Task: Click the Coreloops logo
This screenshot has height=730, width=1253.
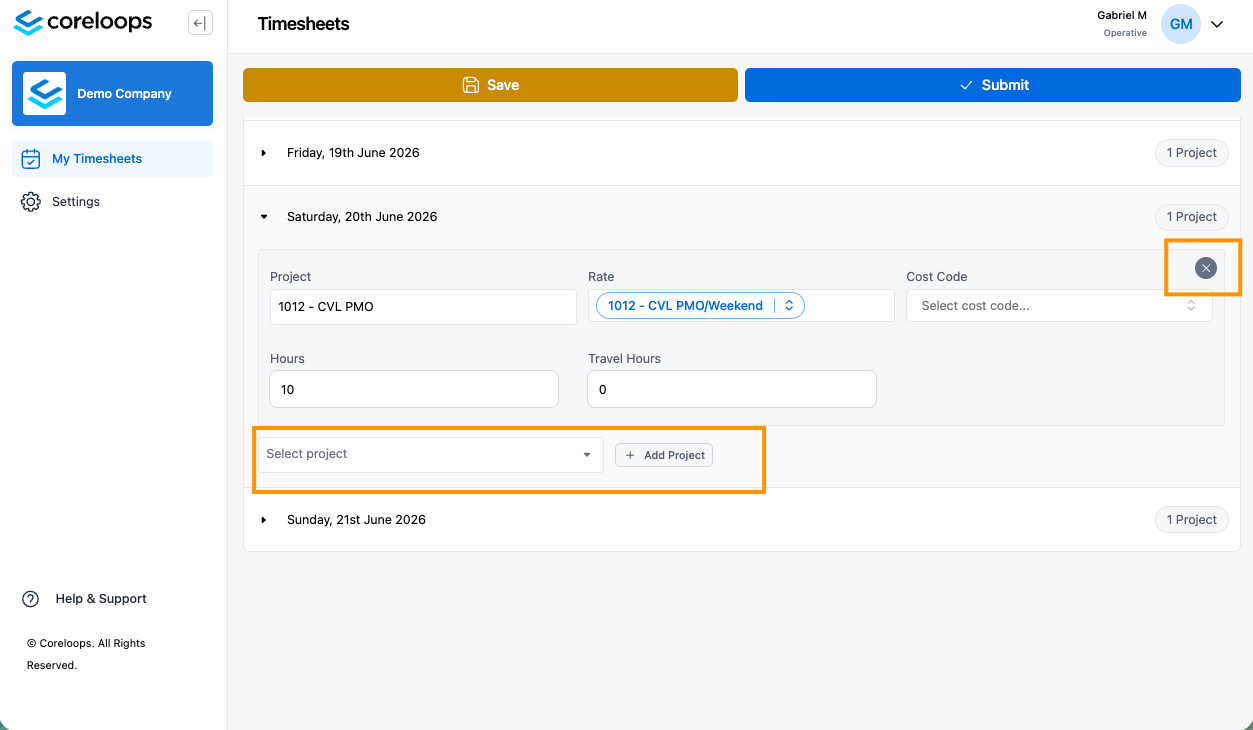Action: 83,22
